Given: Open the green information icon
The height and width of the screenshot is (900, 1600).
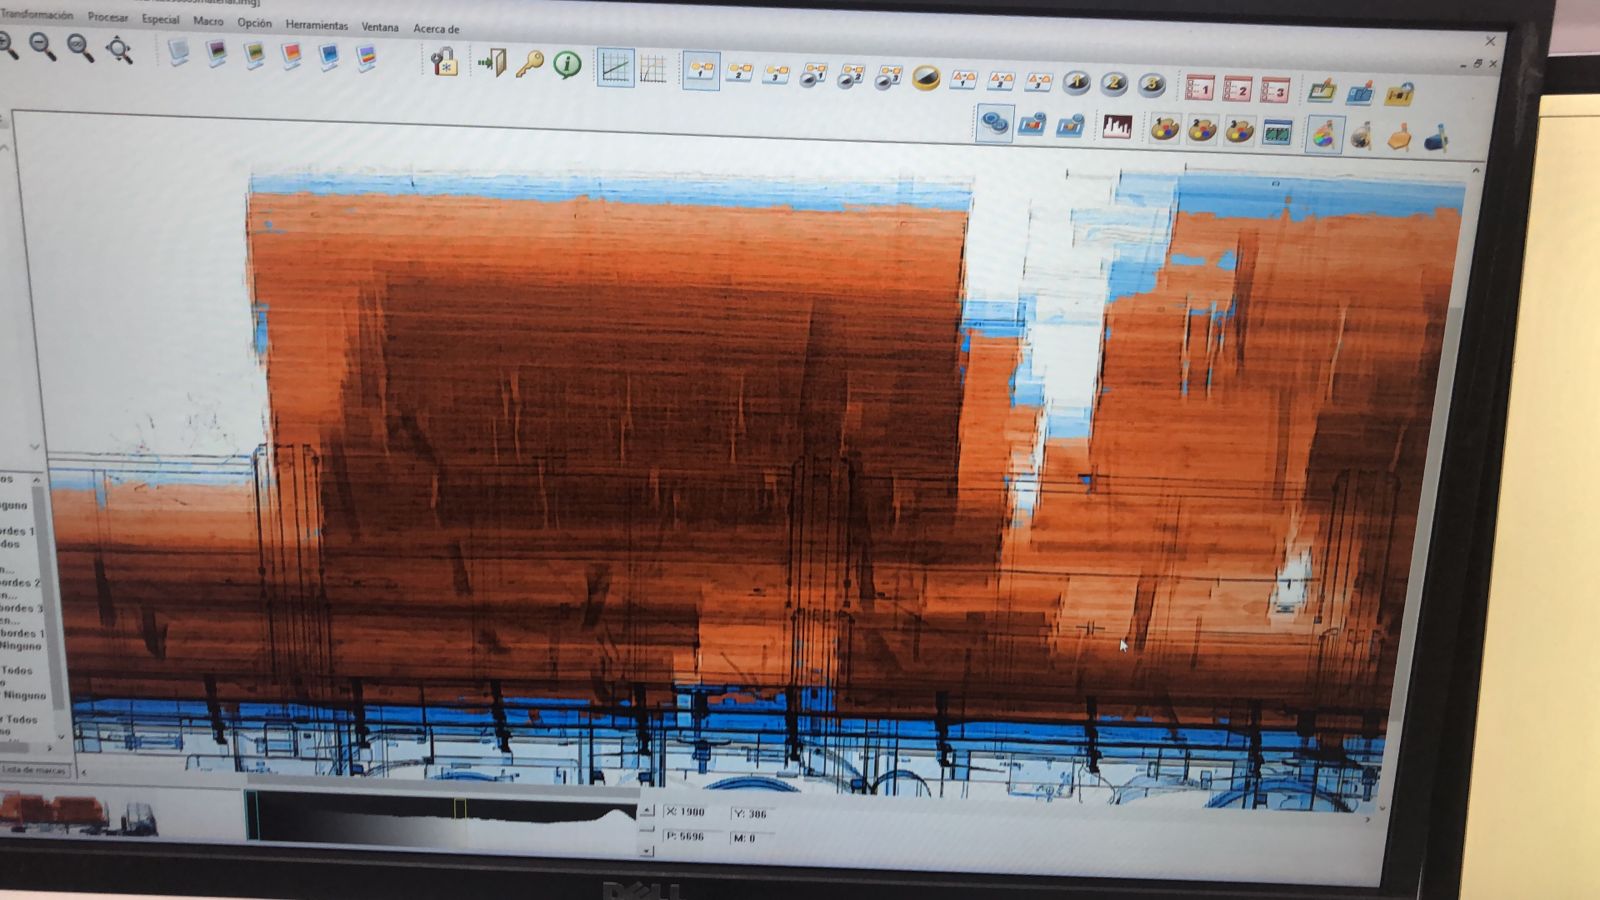Looking at the screenshot, I should (x=567, y=66).
